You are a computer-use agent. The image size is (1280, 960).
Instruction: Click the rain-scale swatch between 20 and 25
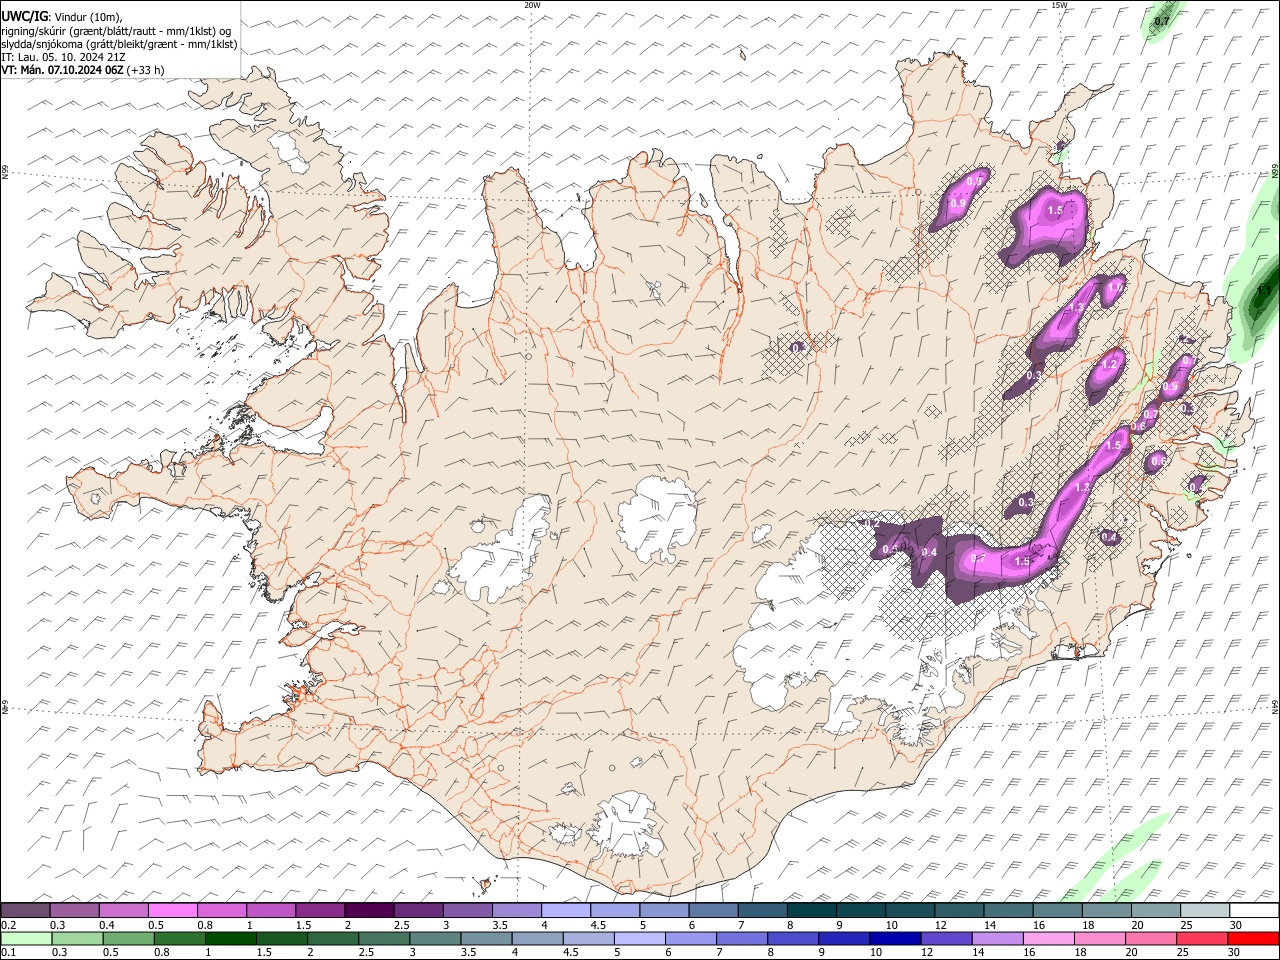(x=1150, y=938)
